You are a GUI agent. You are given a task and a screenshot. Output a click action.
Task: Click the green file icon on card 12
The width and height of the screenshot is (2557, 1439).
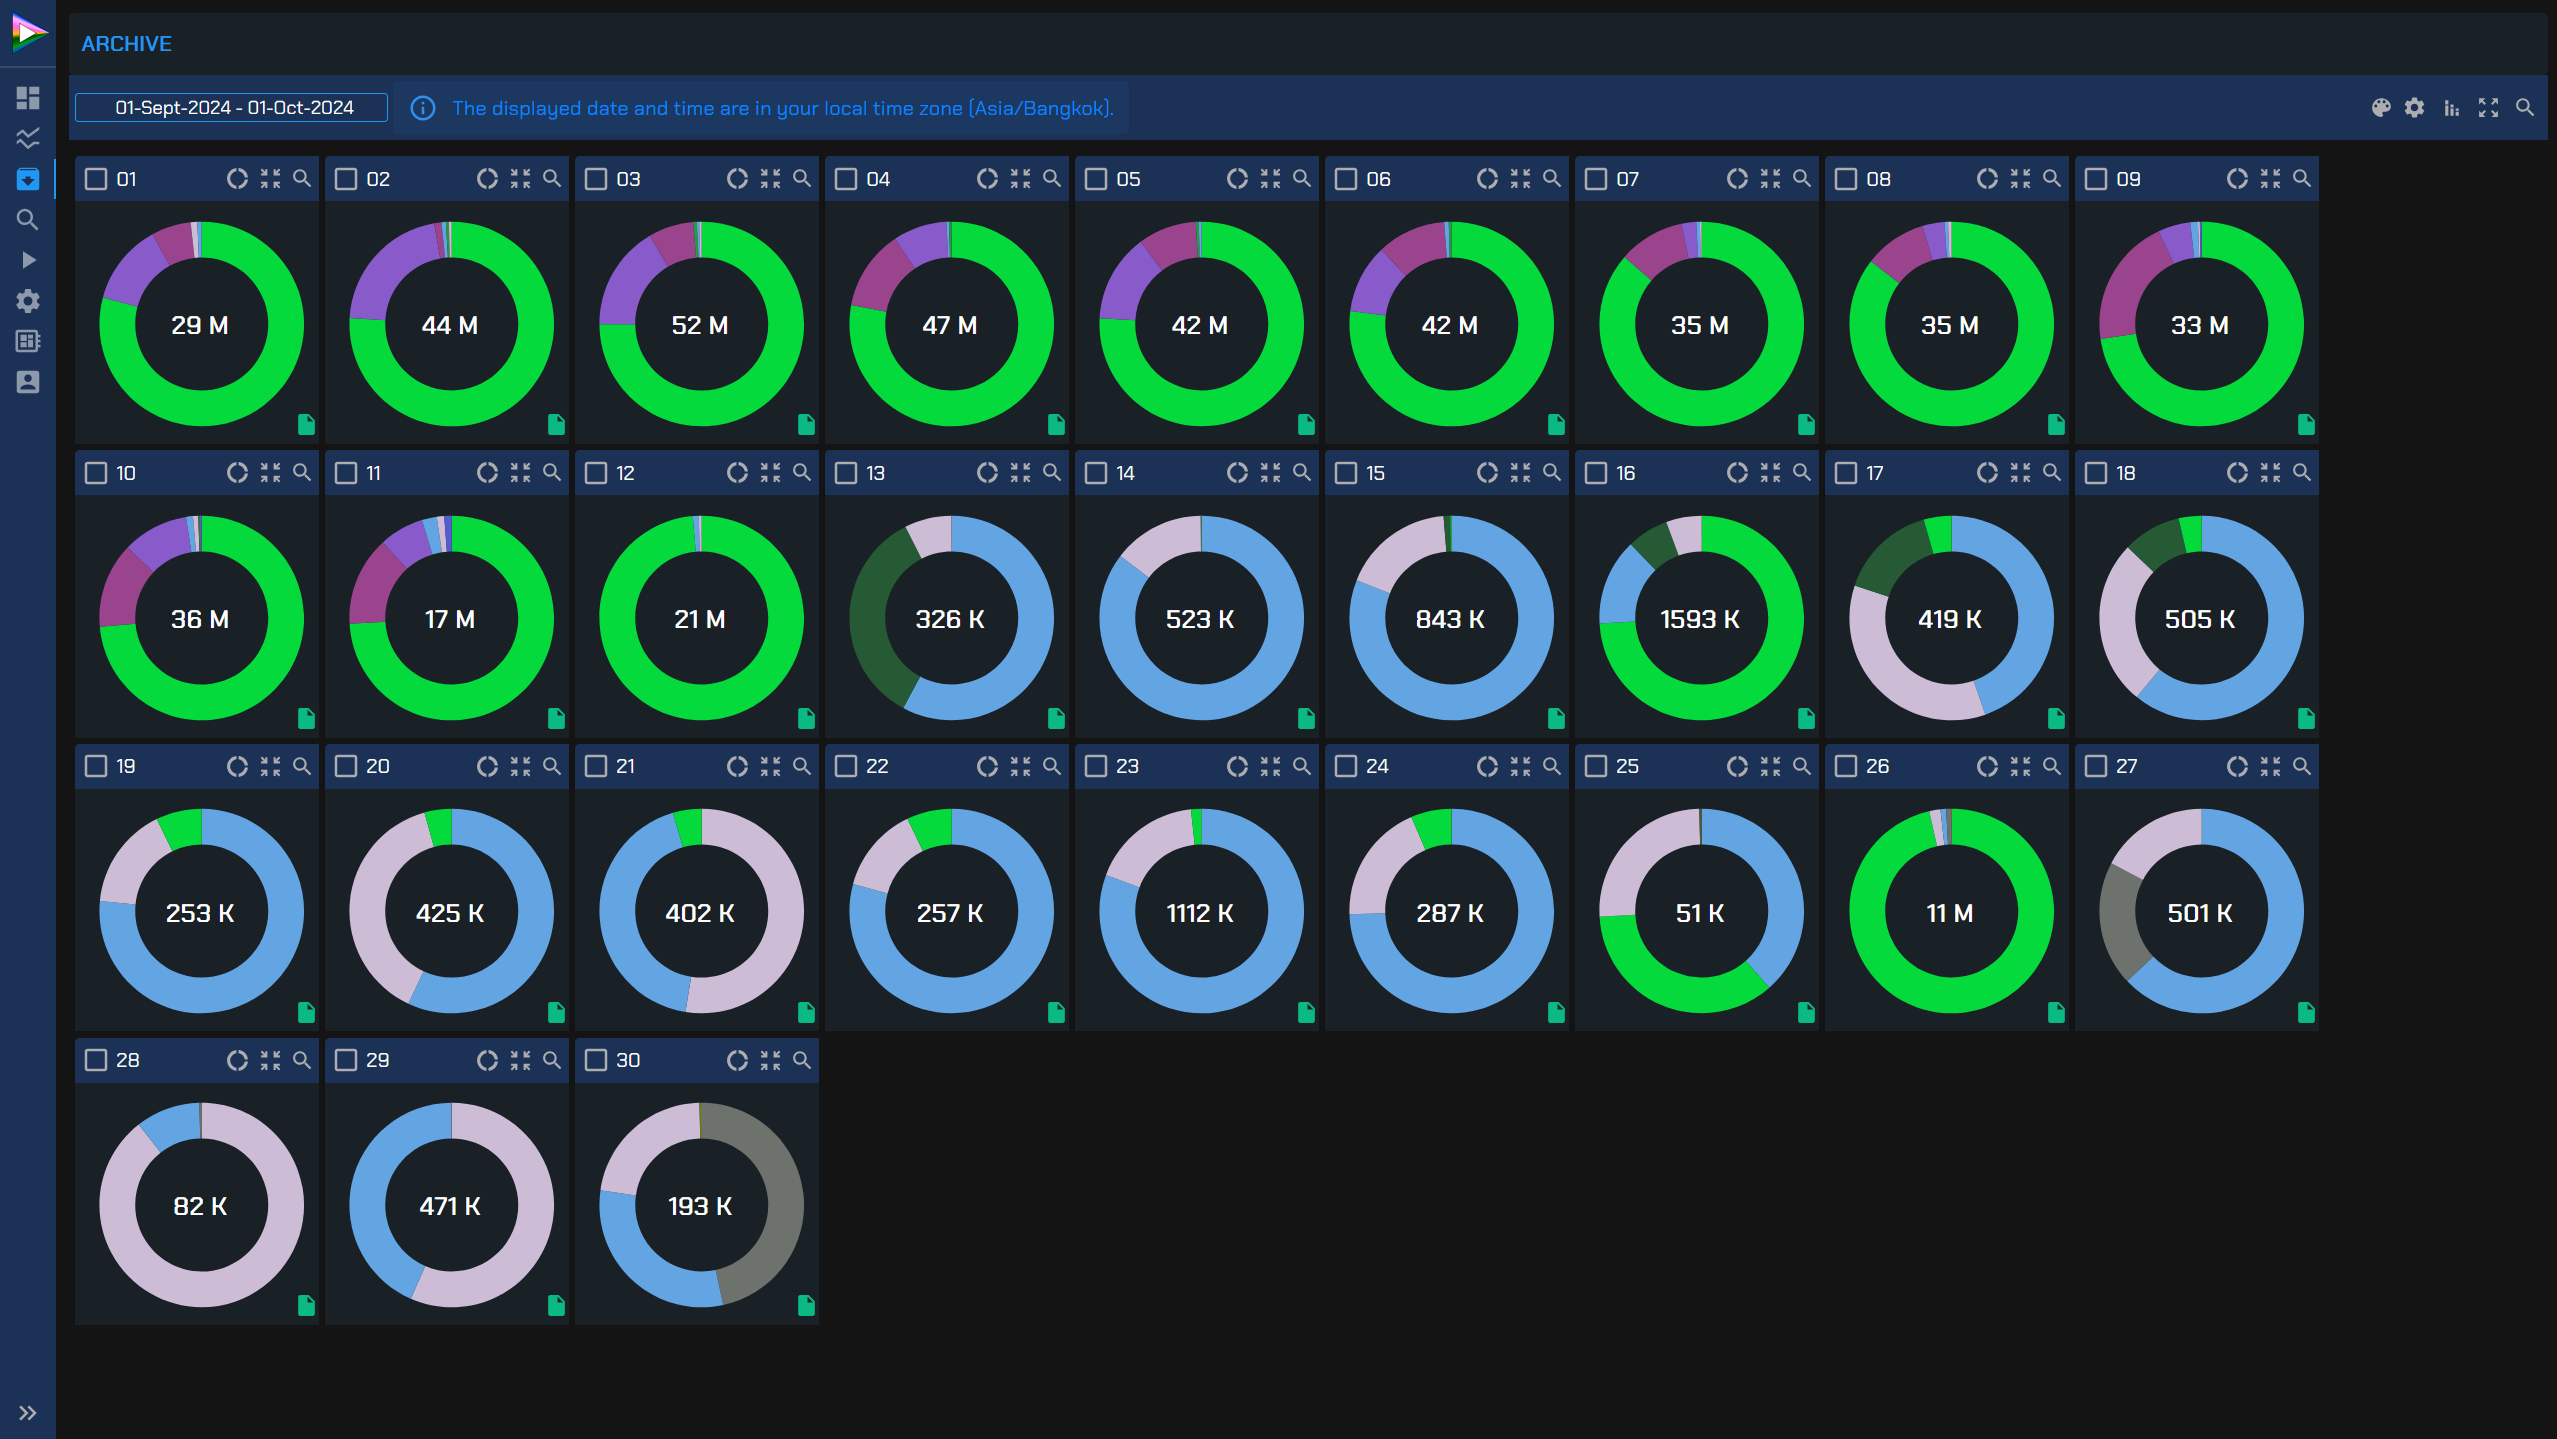tap(807, 719)
